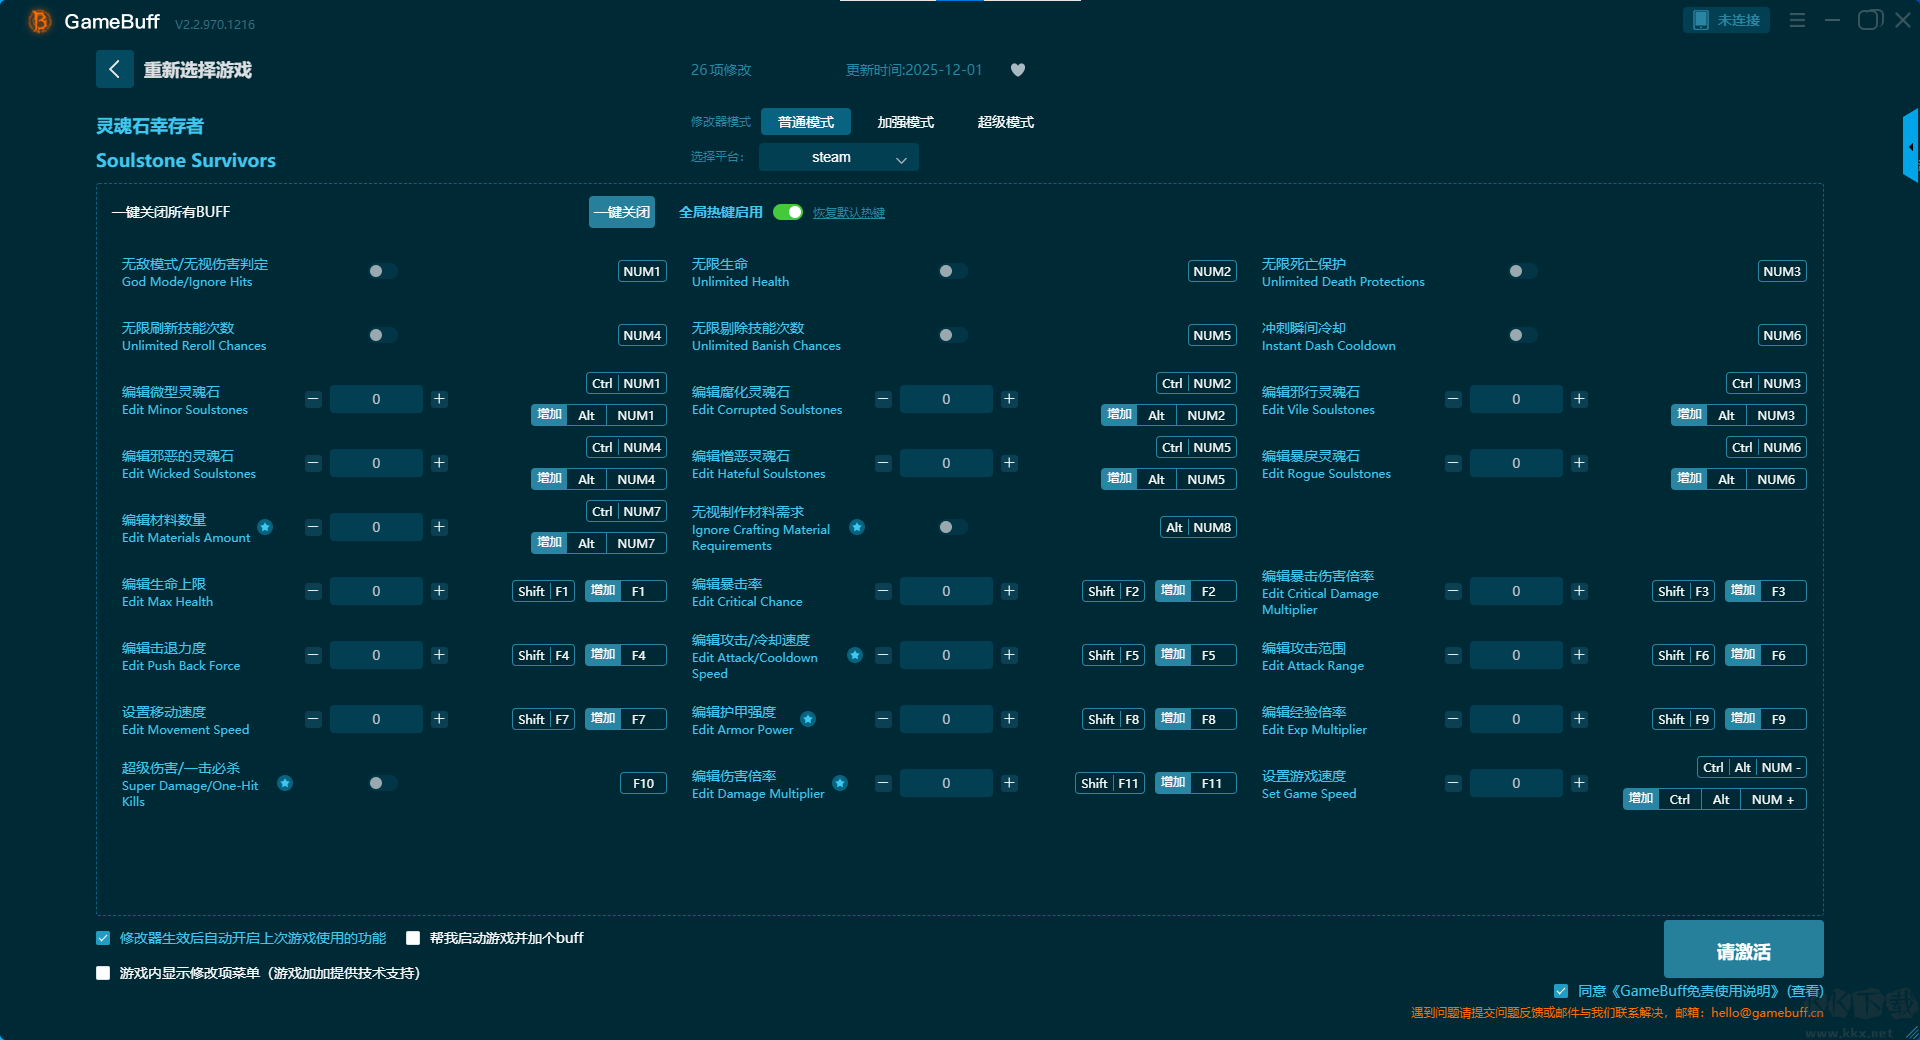
Task: Click plus for Edit Wicked Soulstones
Action: pyautogui.click(x=439, y=463)
